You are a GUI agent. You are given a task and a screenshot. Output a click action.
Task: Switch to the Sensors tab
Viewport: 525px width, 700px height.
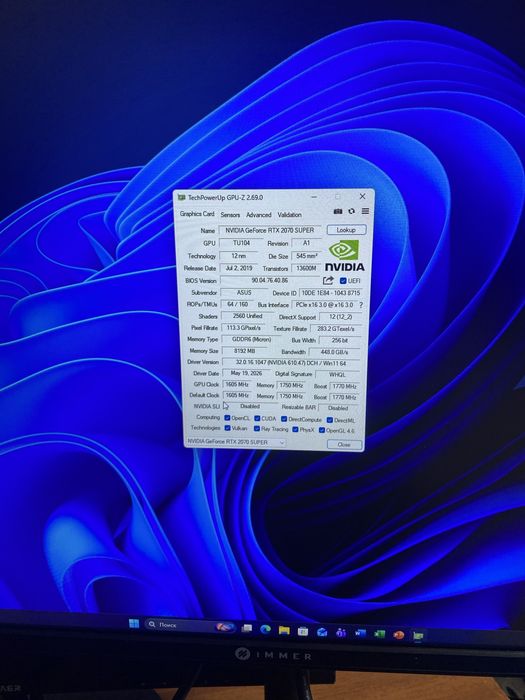point(230,215)
